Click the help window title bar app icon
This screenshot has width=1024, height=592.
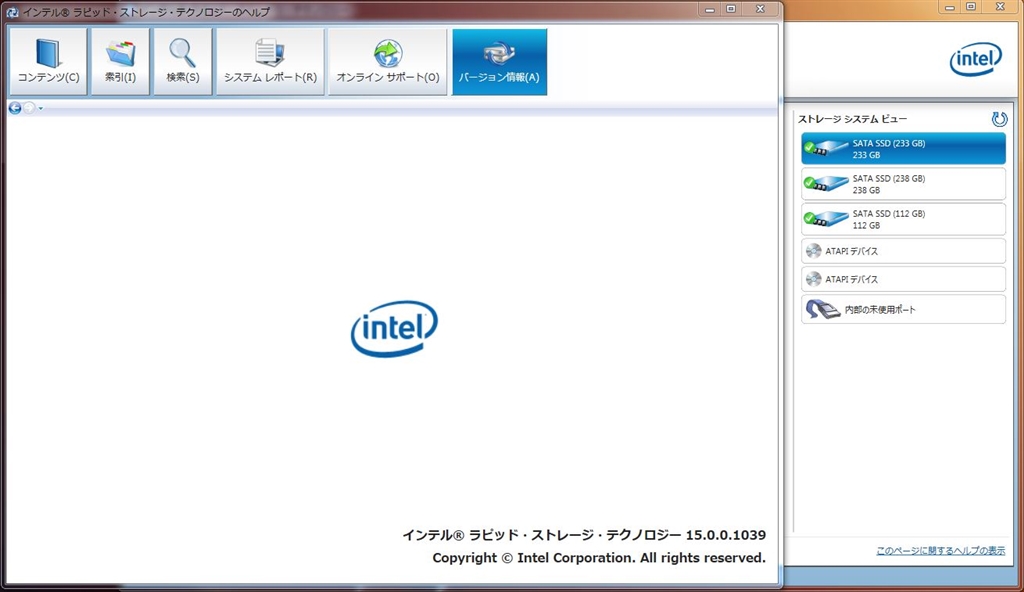tap(12, 12)
